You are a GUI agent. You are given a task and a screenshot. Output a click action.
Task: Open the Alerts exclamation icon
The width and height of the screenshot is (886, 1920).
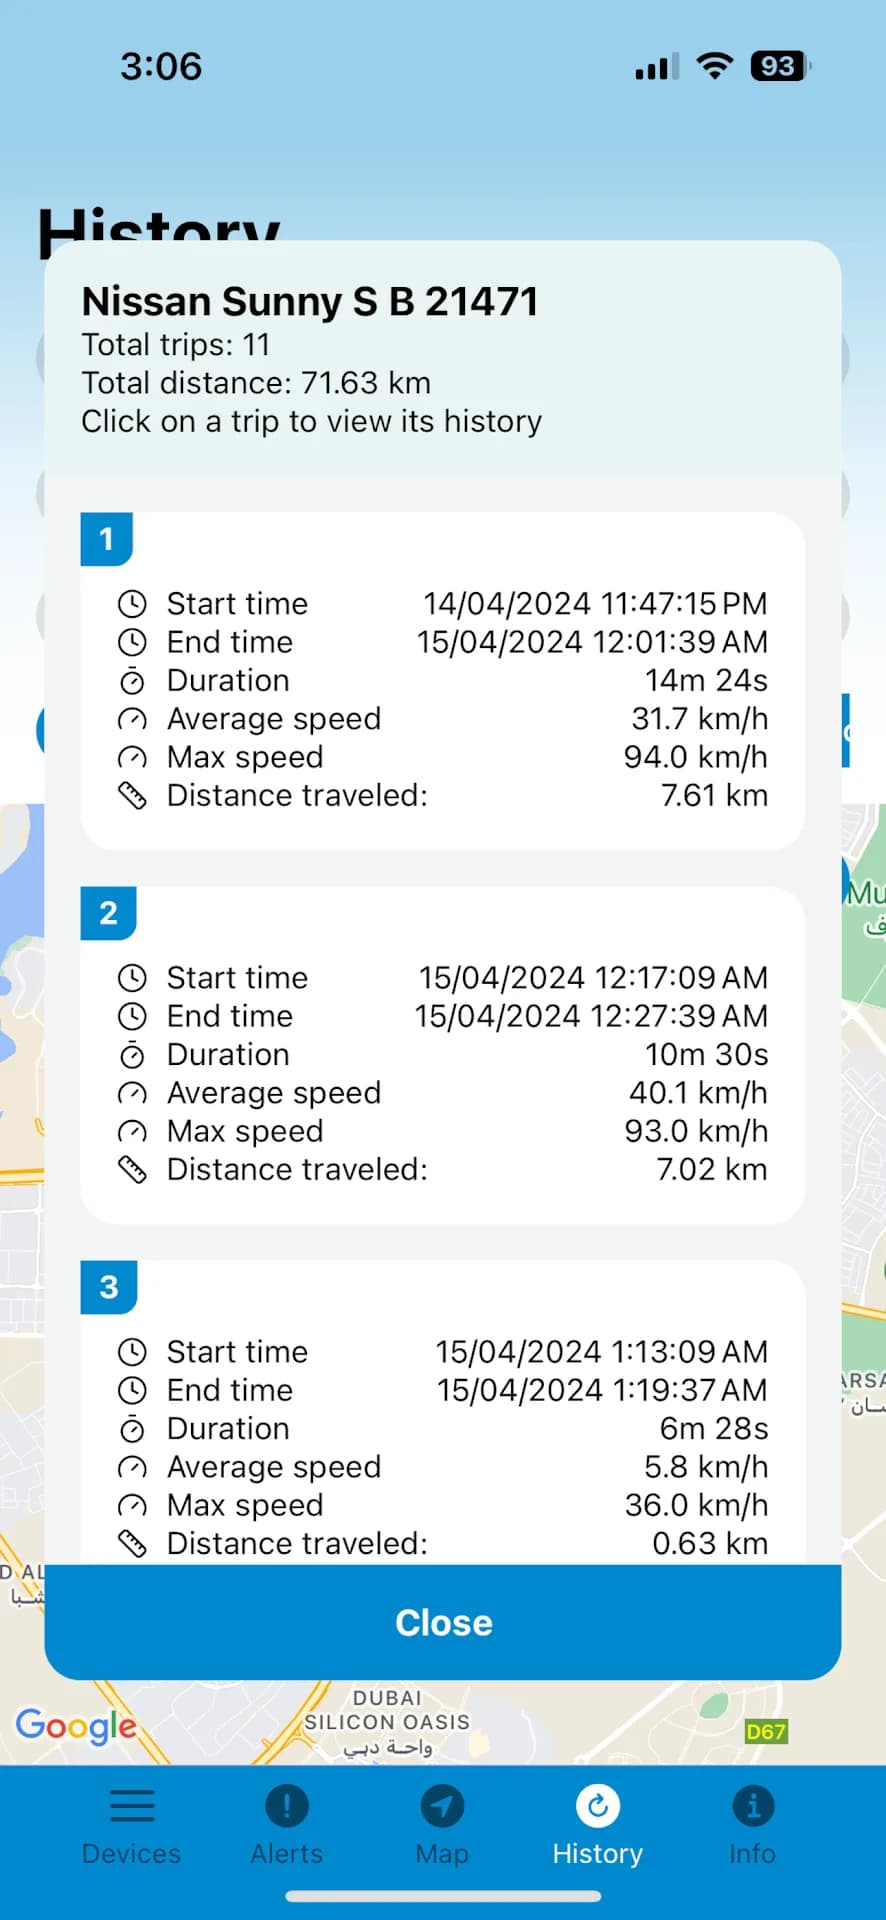pyautogui.click(x=287, y=1805)
